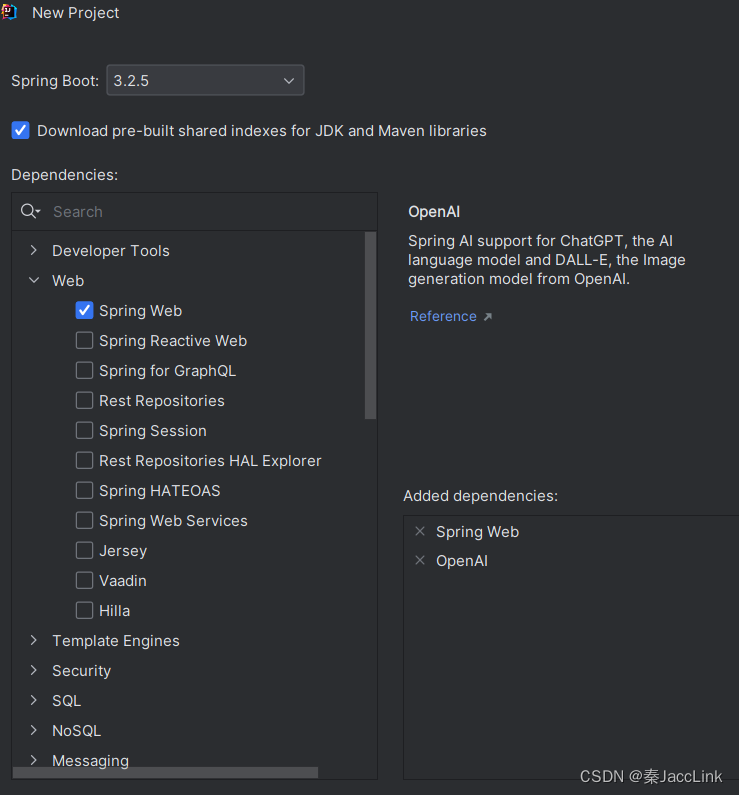Toggle download pre-built shared indexes checkbox
The height and width of the screenshot is (795, 739).
coord(20,130)
